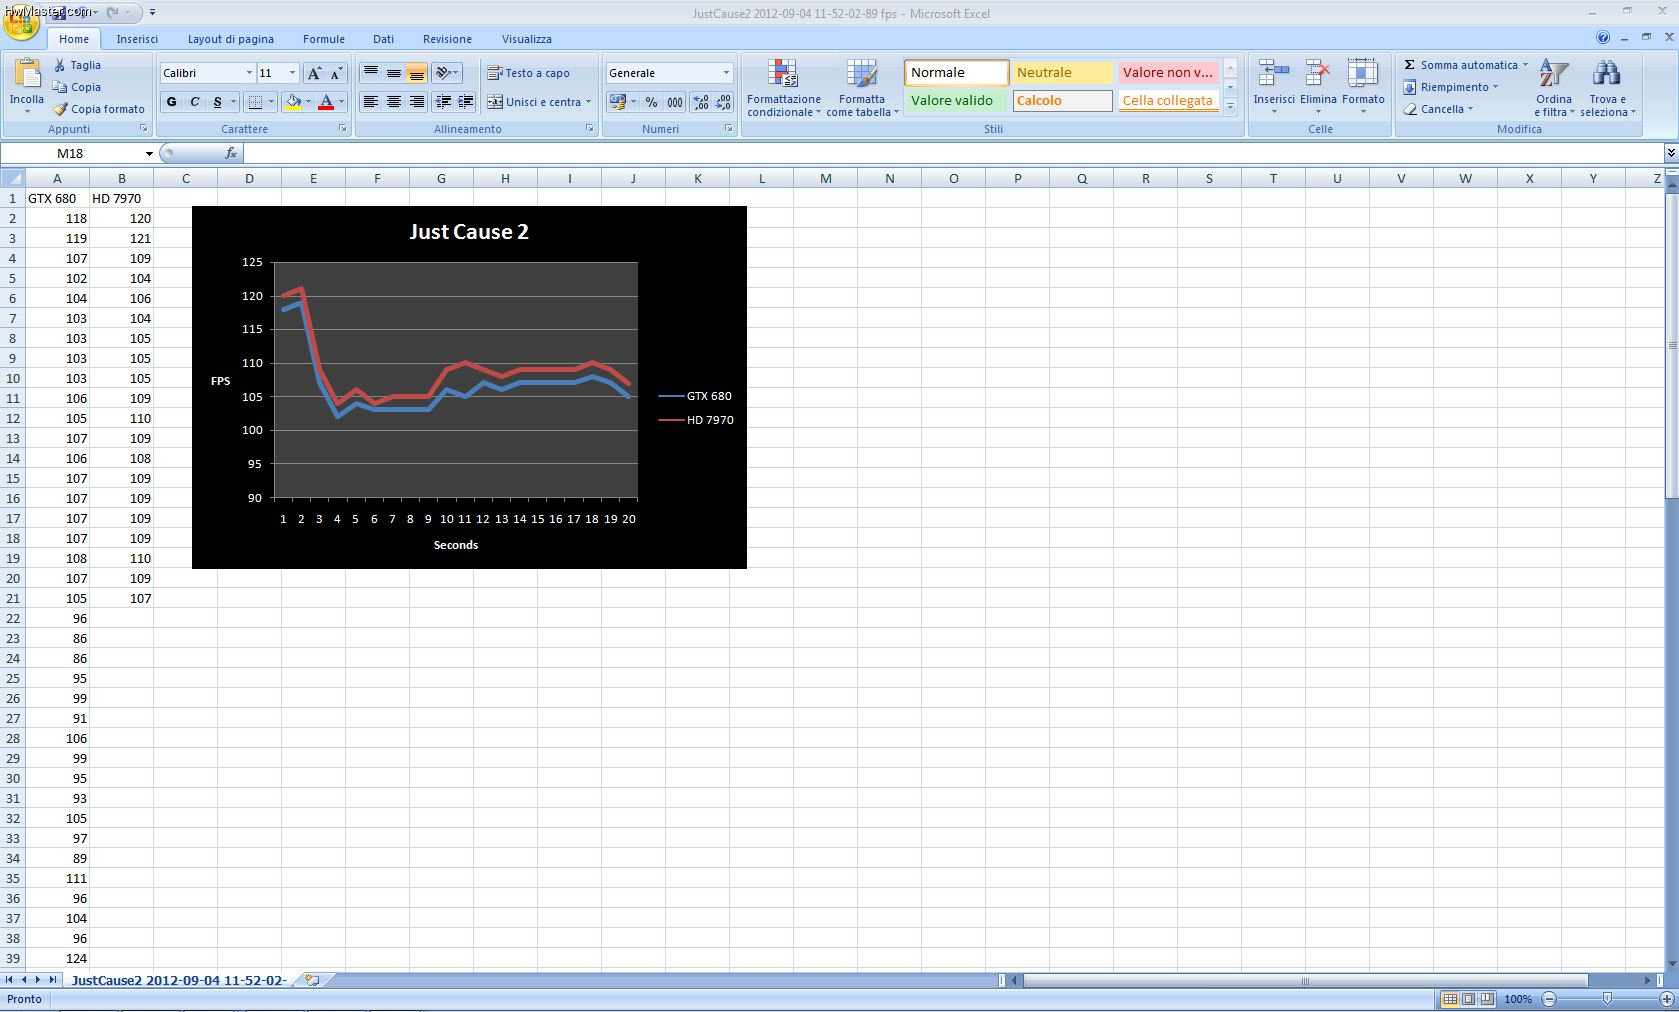
Task: Click the Incolla paste icon
Action: tap(27, 74)
